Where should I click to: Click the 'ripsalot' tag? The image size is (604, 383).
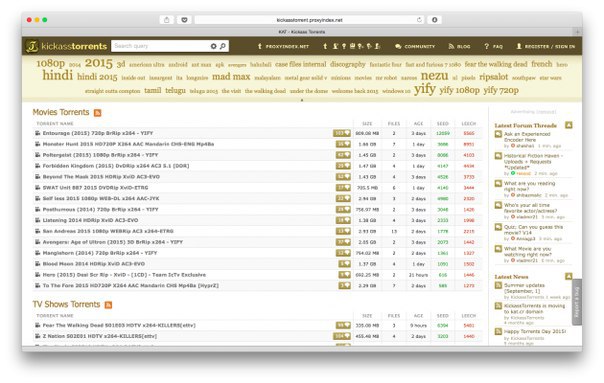(x=493, y=77)
